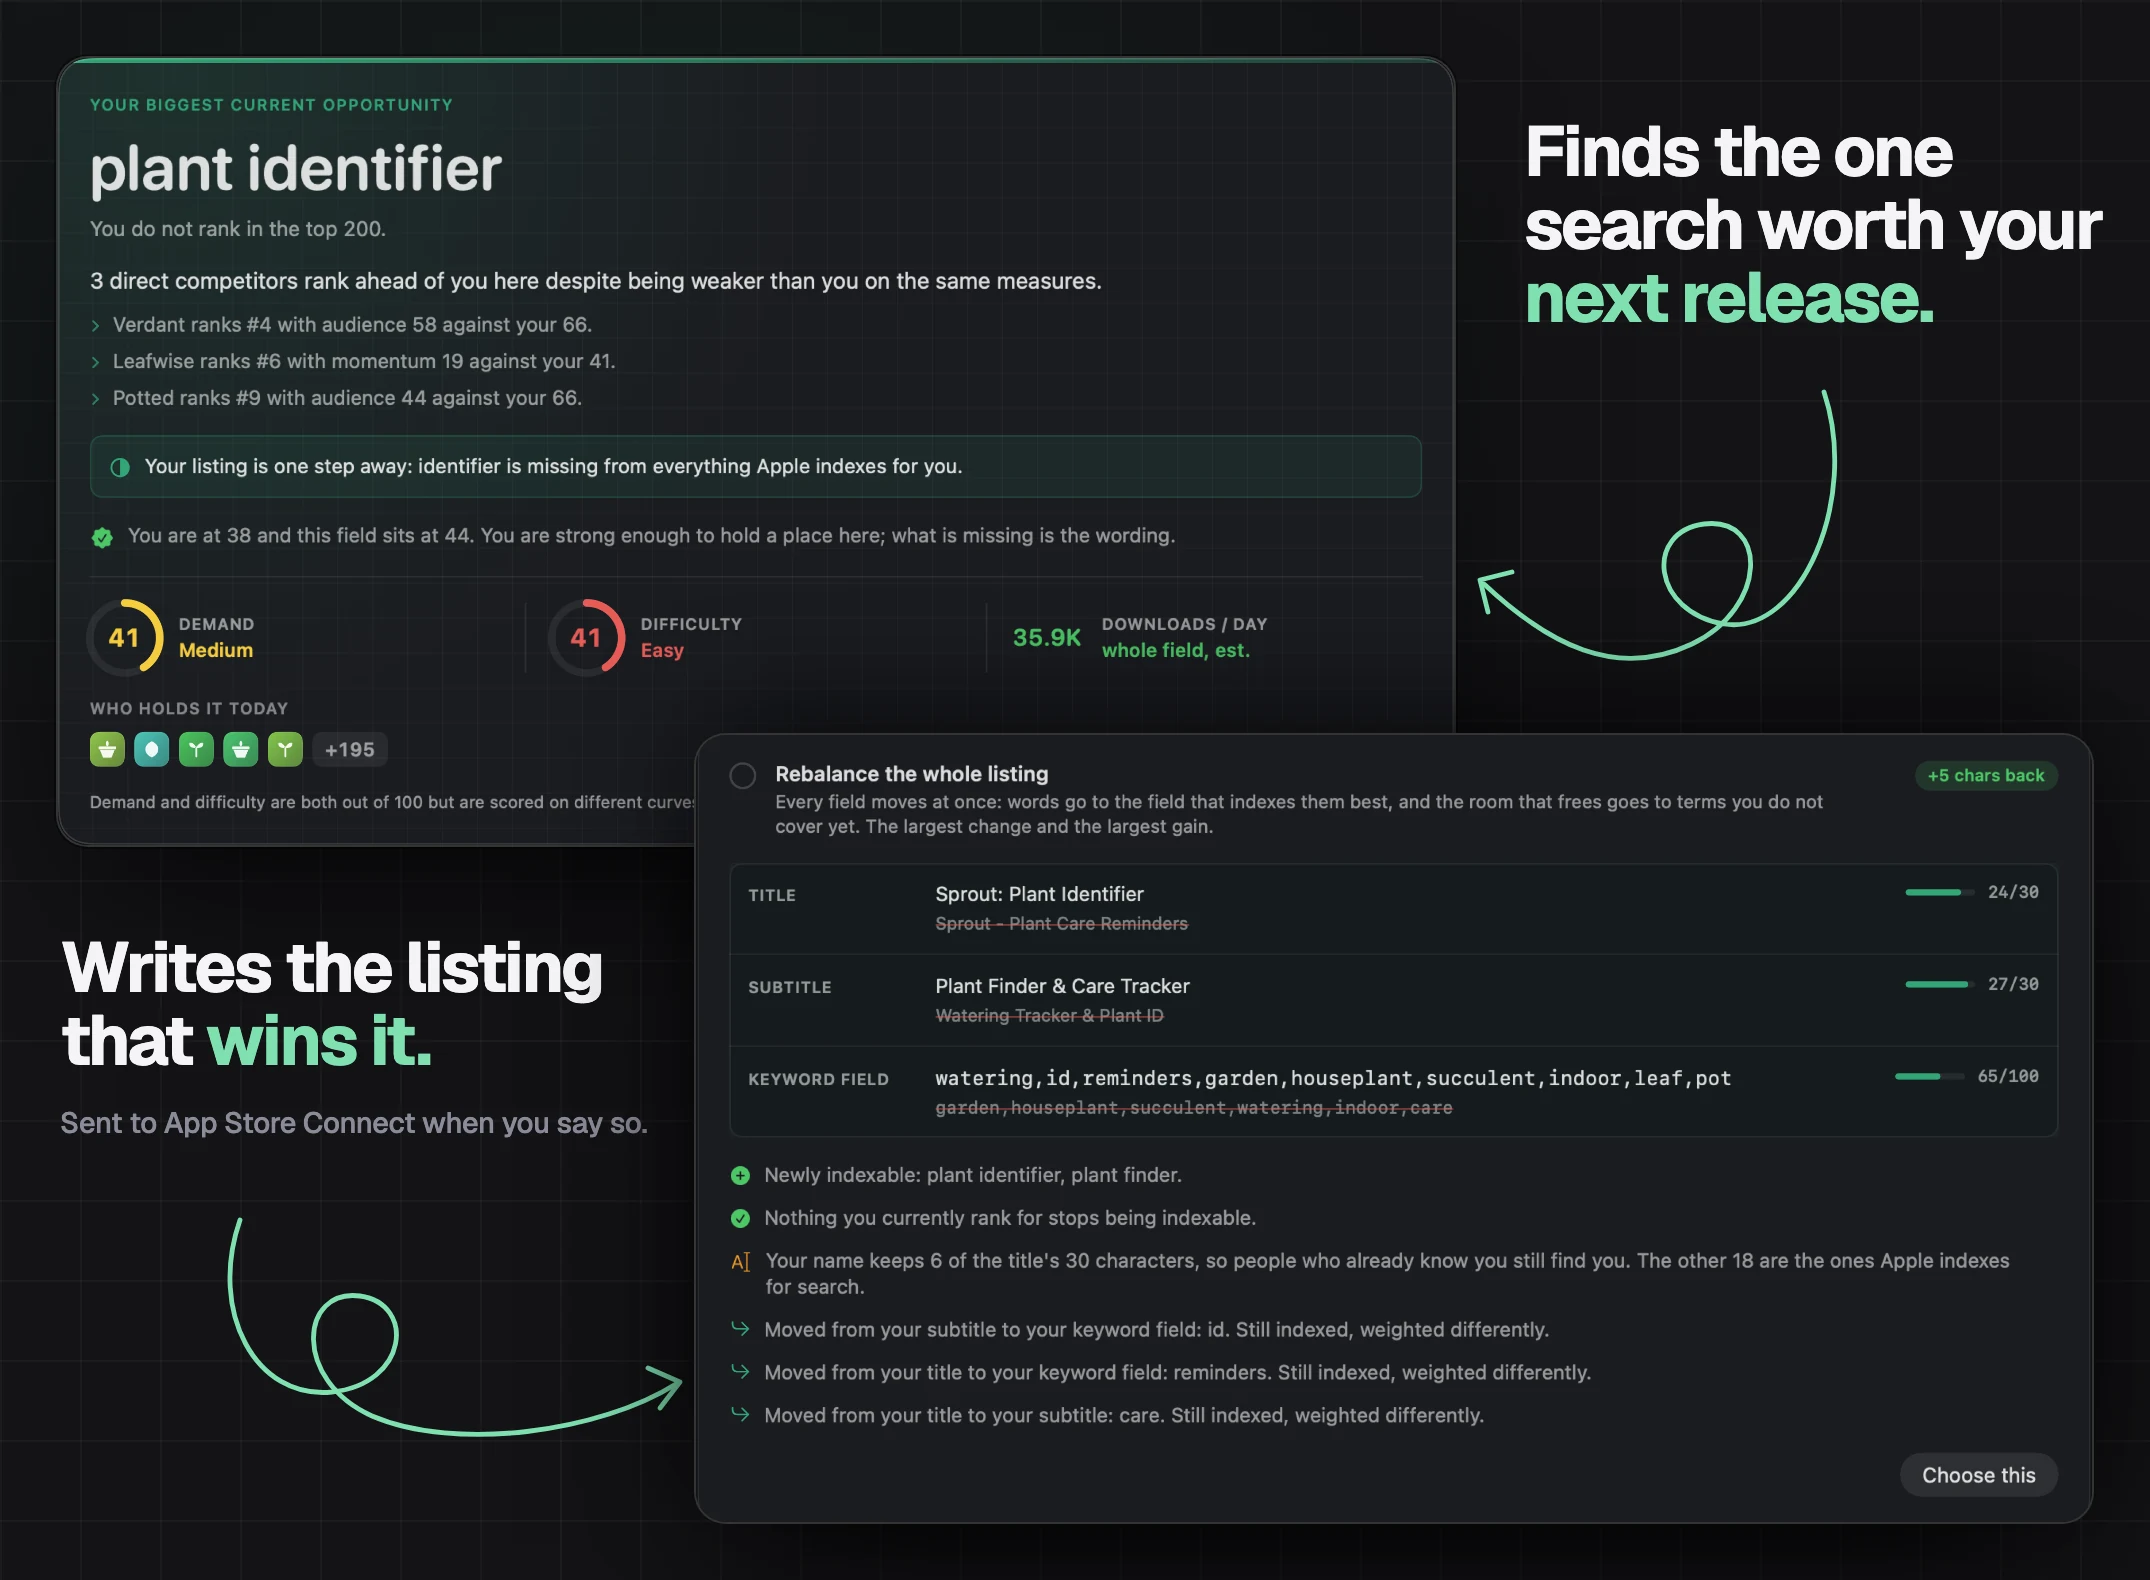Click the Title 24/30 character progress bar
Image resolution: width=2150 pixels, height=1580 pixels.
(x=1939, y=892)
